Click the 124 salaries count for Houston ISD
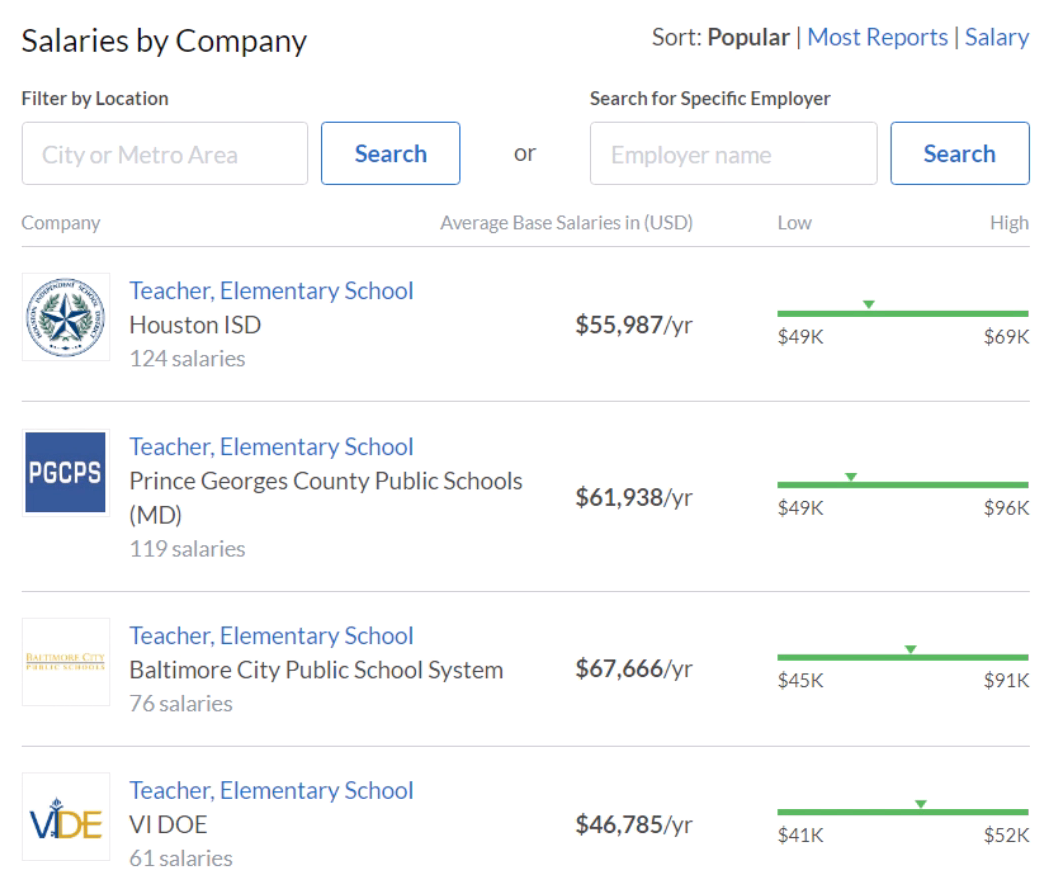 point(187,358)
